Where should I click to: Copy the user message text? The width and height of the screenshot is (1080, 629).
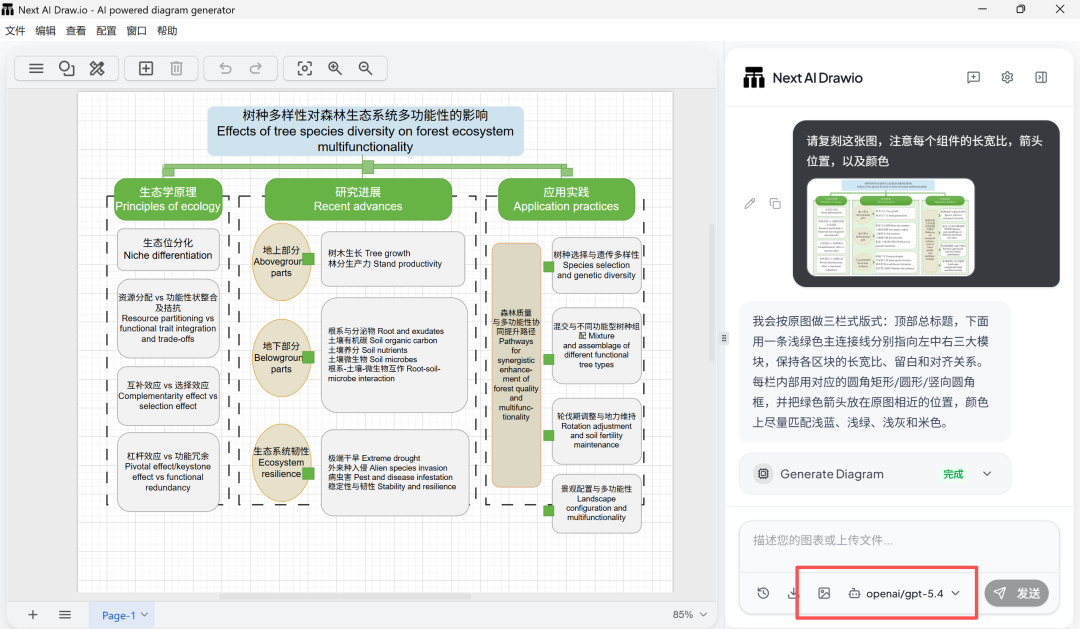[x=775, y=204]
